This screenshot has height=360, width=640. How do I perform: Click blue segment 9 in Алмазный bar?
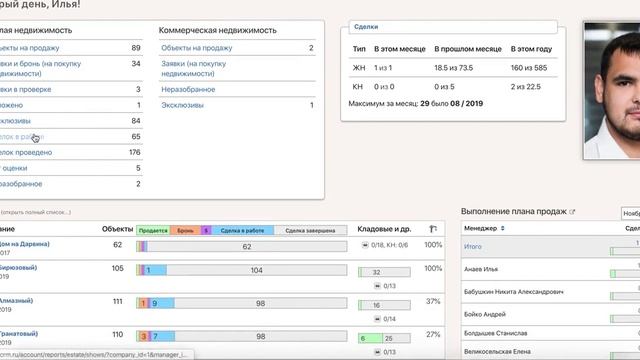pos(163,303)
